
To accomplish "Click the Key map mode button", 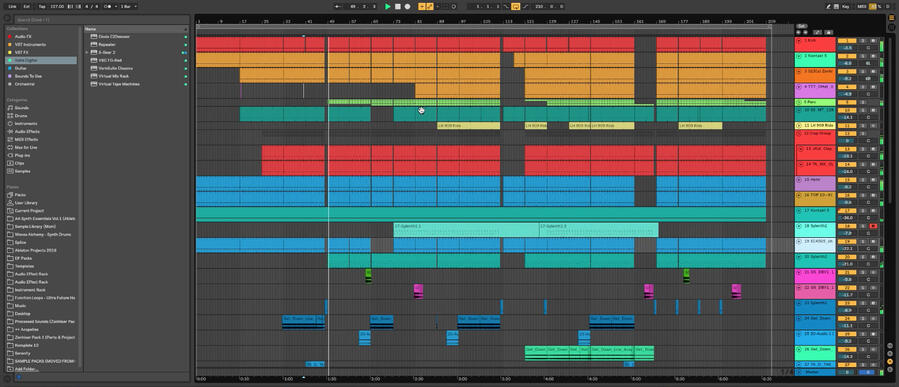I will pyautogui.click(x=846, y=6).
